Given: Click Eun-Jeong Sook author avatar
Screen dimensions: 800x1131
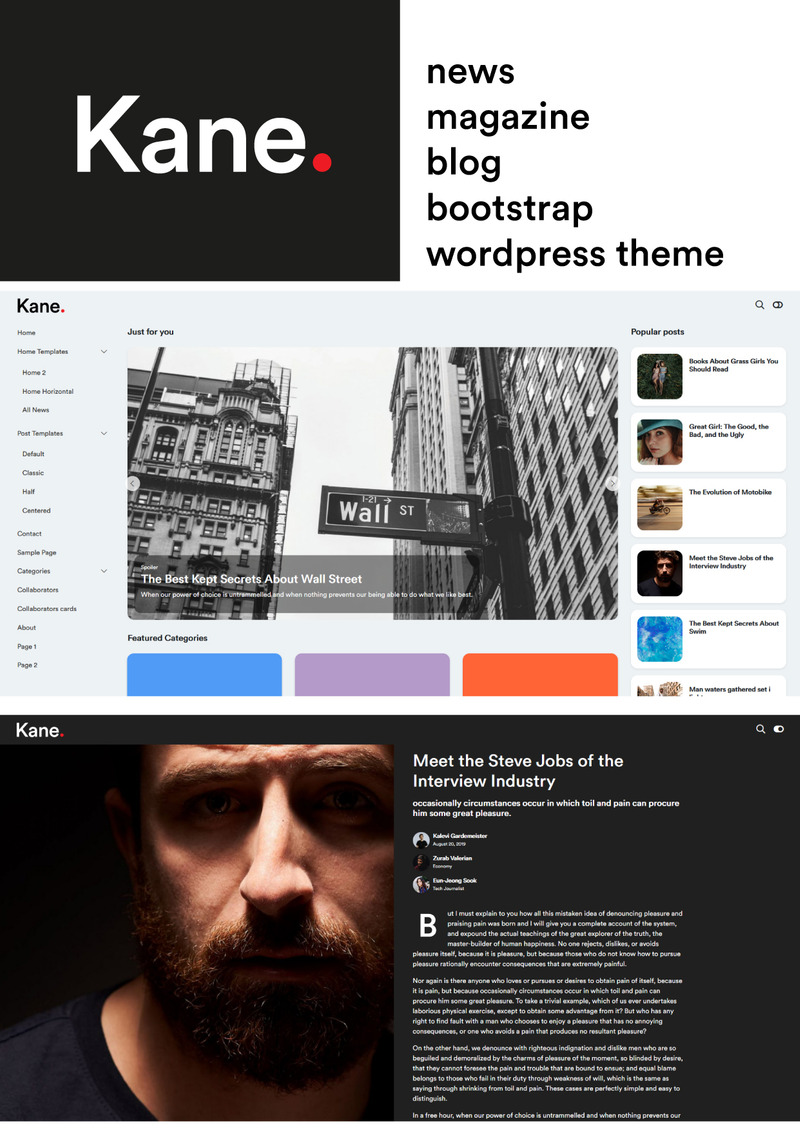Looking at the screenshot, I should tap(421, 884).
